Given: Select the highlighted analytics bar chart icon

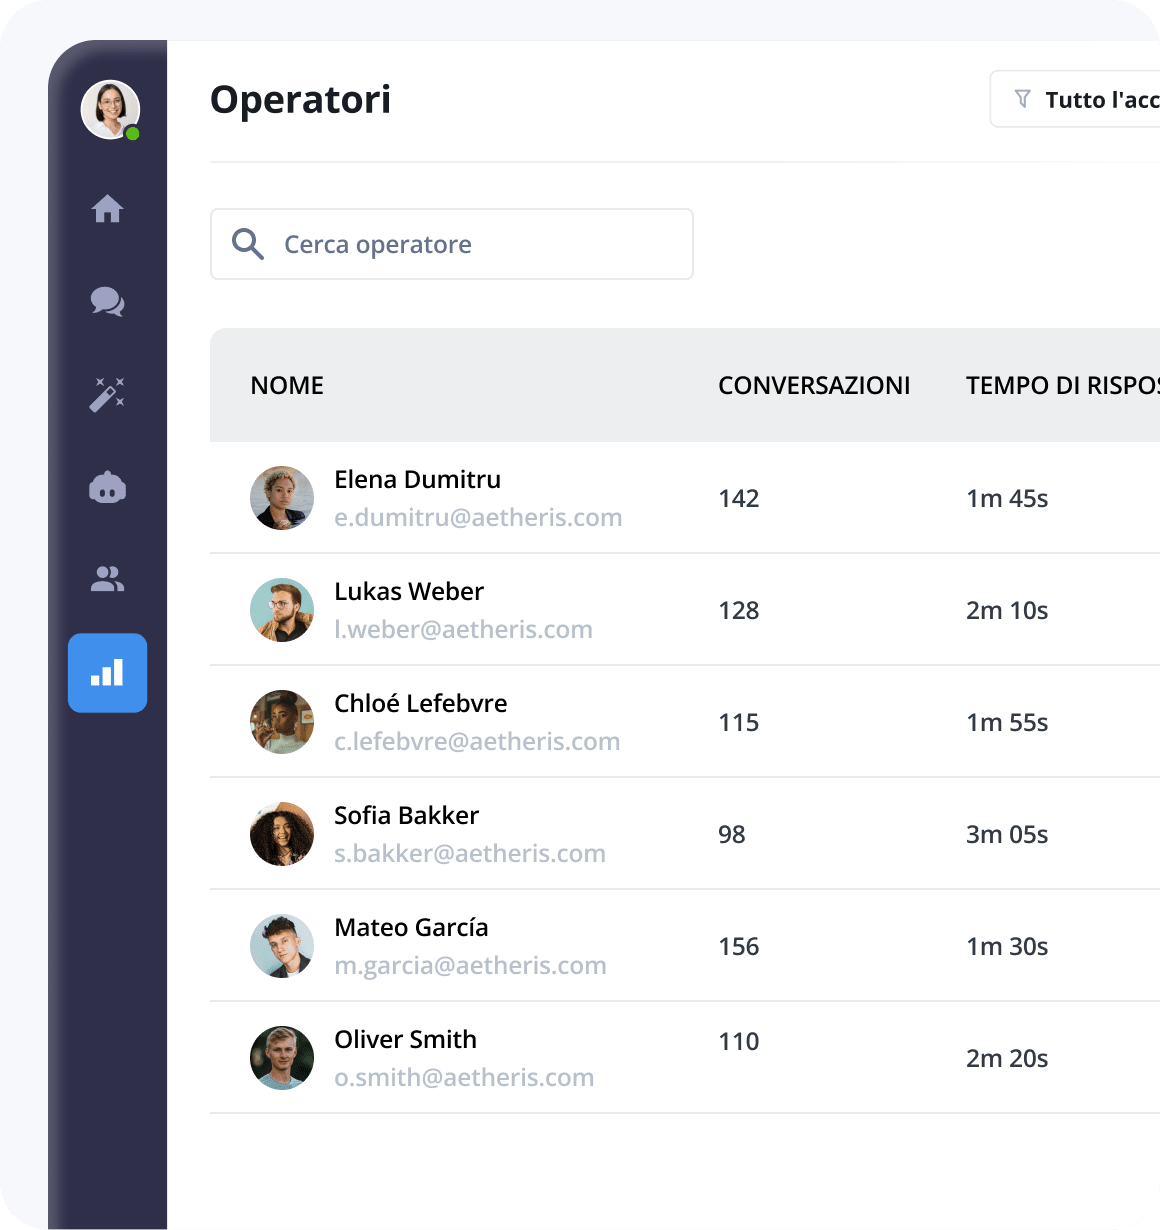Looking at the screenshot, I should [x=107, y=673].
